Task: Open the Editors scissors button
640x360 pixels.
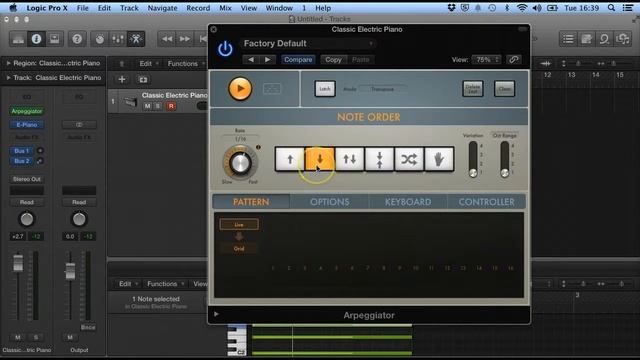Action: (136, 39)
